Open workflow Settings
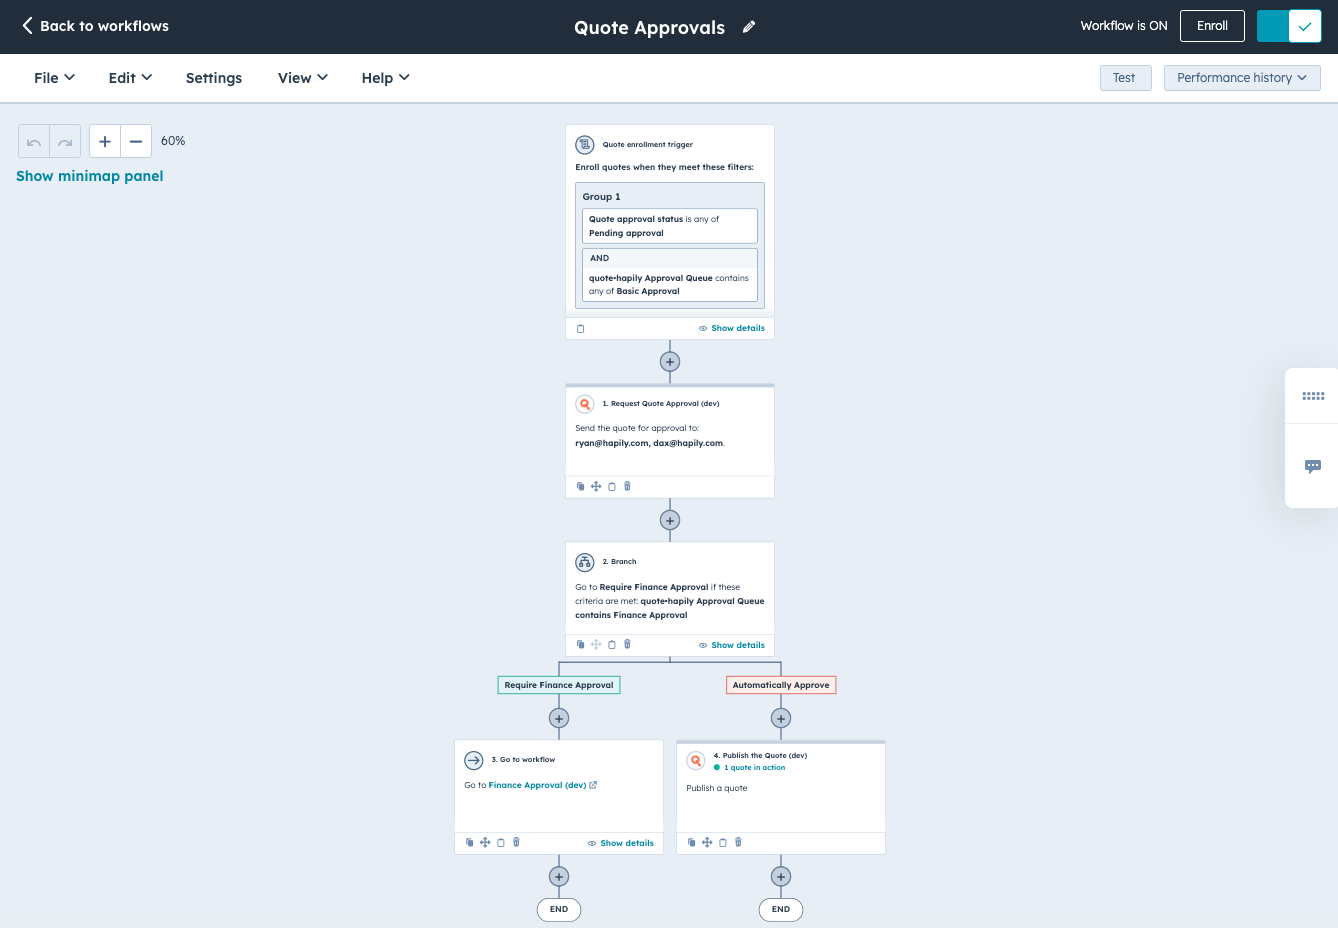 [x=213, y=77]
